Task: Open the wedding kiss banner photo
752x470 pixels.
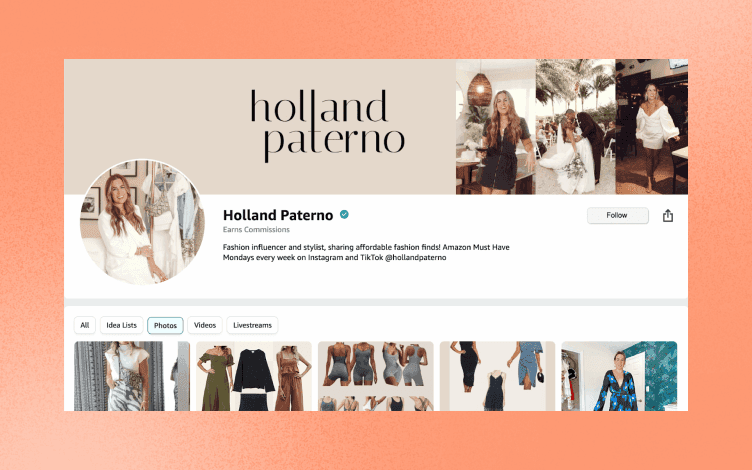Action: coord(576,127)
